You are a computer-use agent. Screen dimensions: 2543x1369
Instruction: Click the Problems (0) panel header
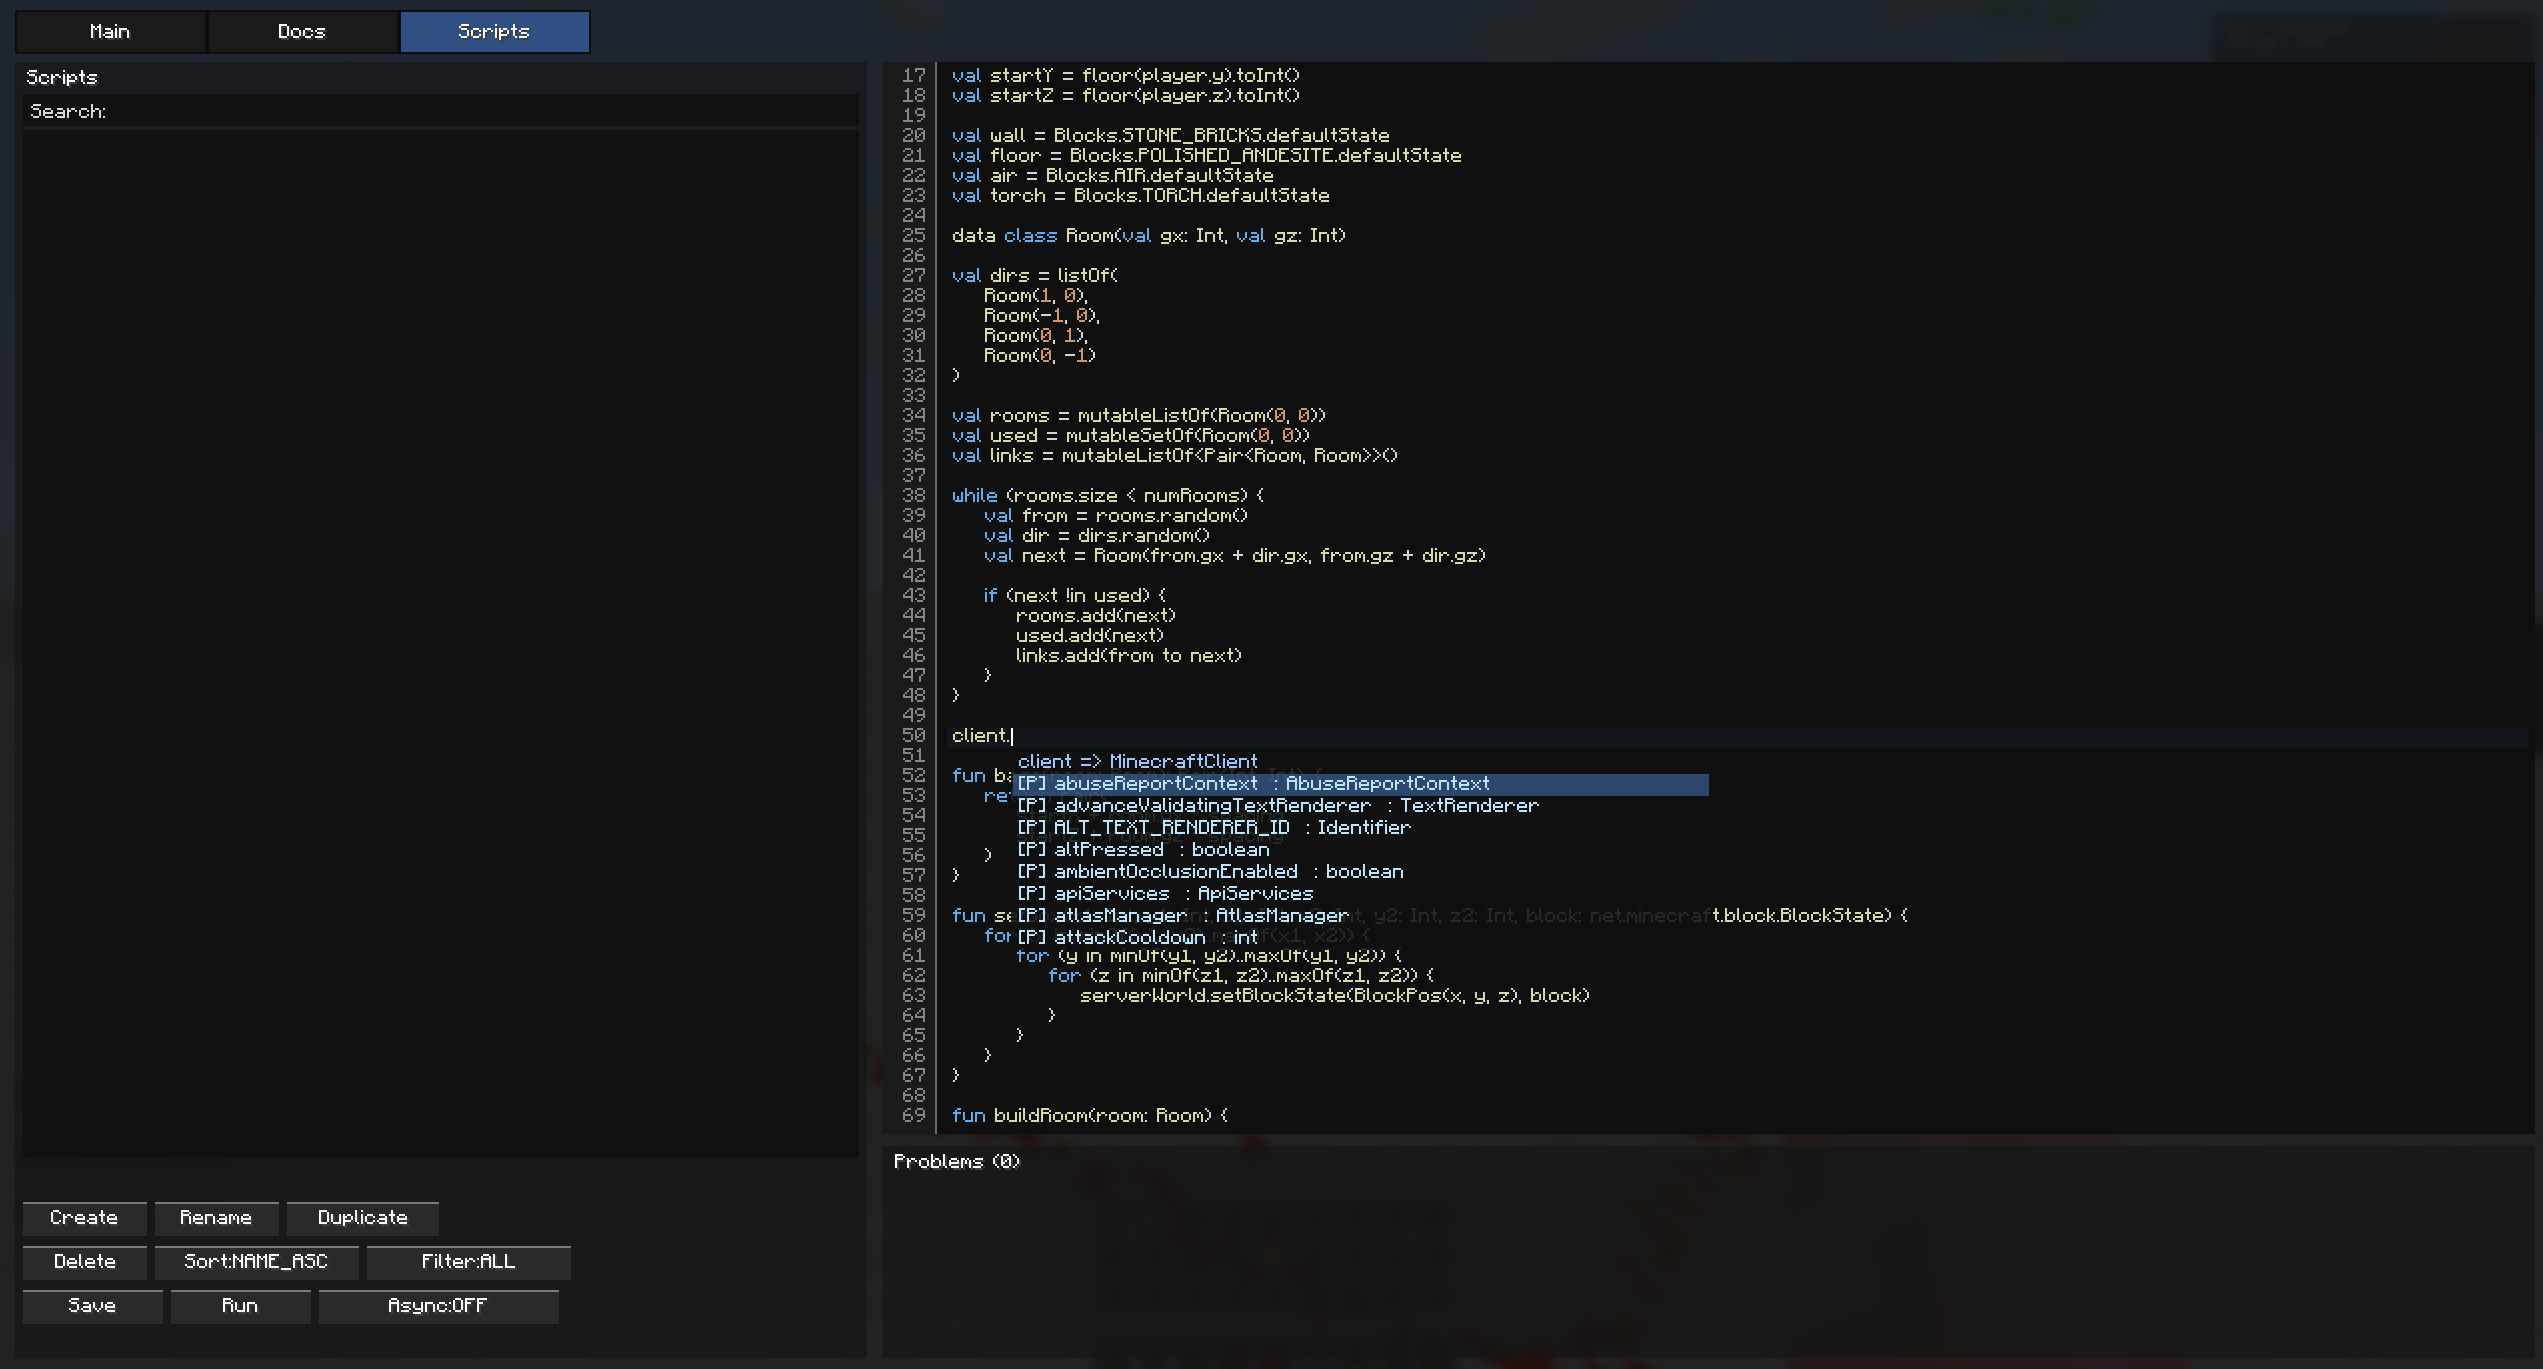957,1161
